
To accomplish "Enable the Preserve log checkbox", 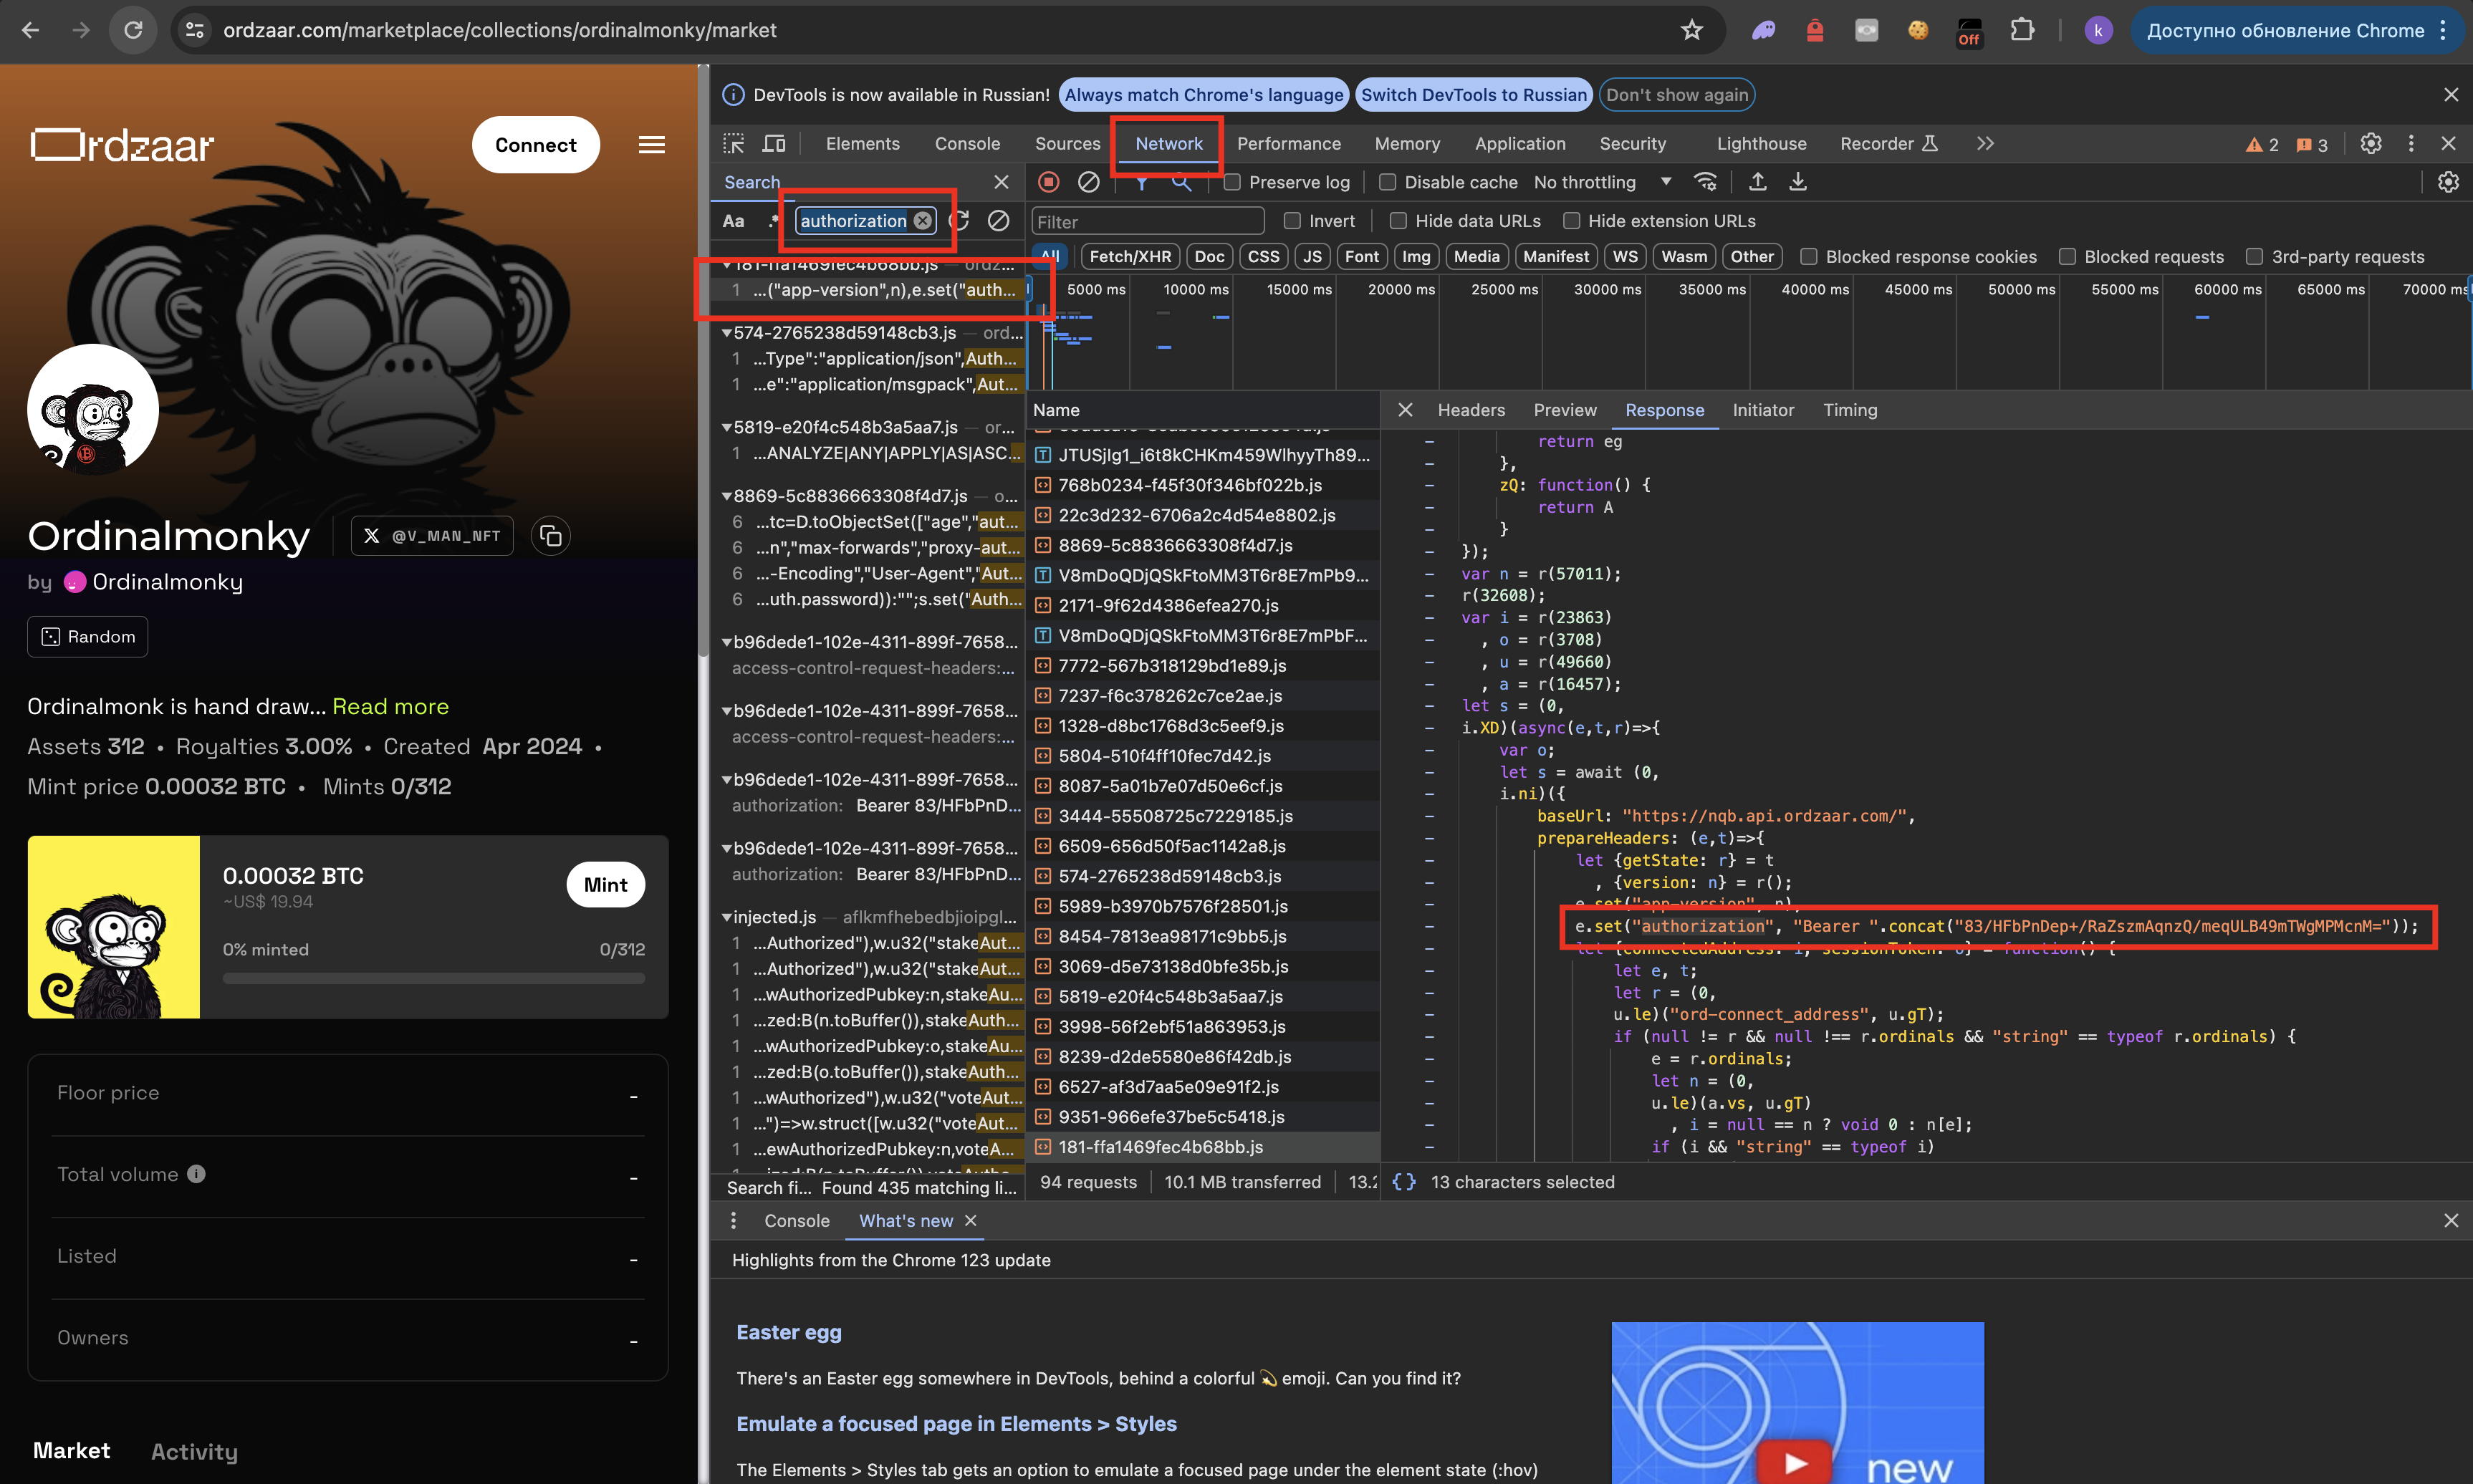I will pos(1233,182).
